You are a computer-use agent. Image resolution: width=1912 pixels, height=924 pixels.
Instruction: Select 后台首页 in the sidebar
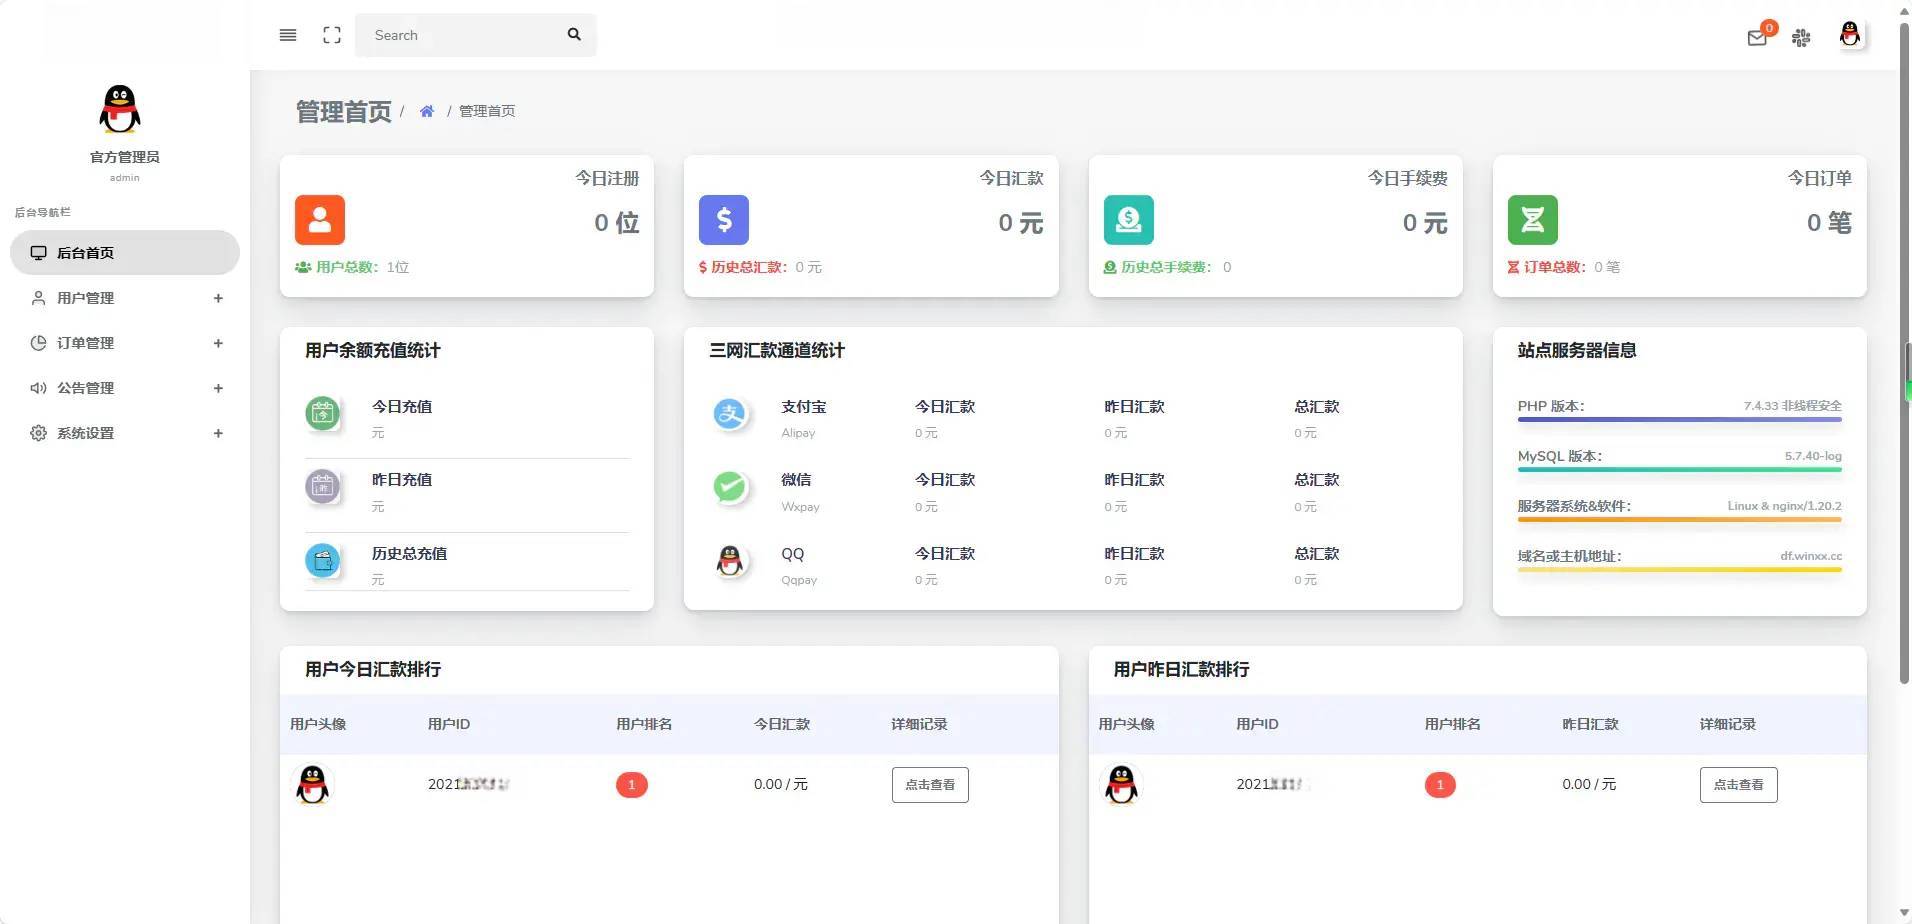124,252
